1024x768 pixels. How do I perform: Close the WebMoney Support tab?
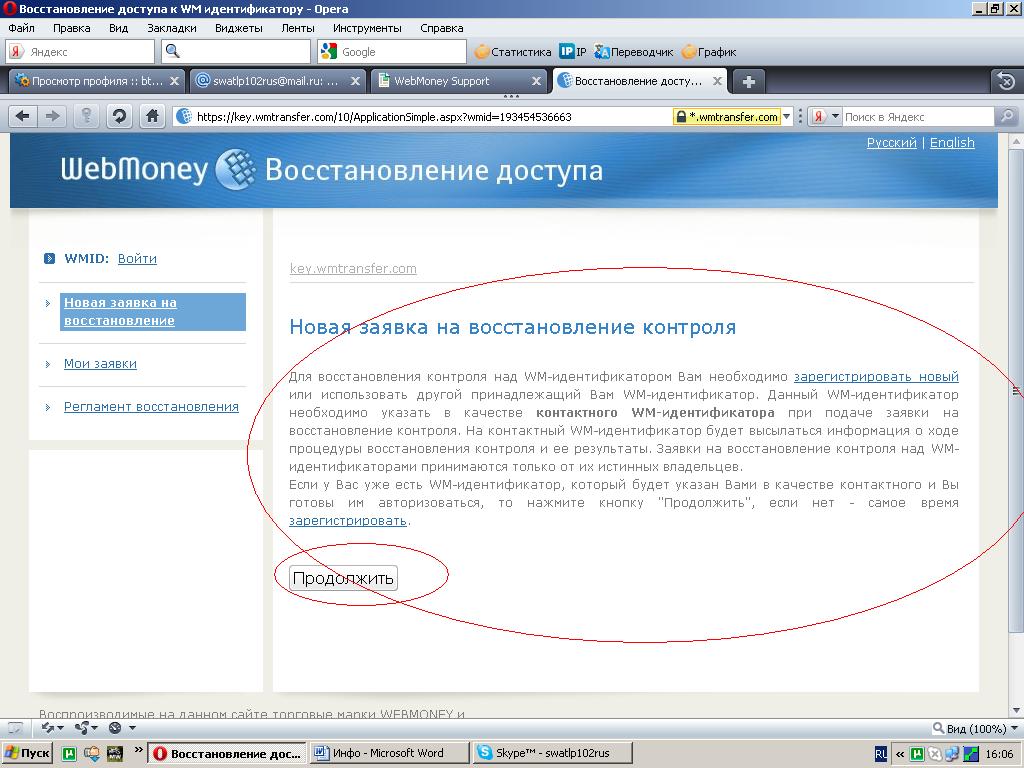(536, 81)
